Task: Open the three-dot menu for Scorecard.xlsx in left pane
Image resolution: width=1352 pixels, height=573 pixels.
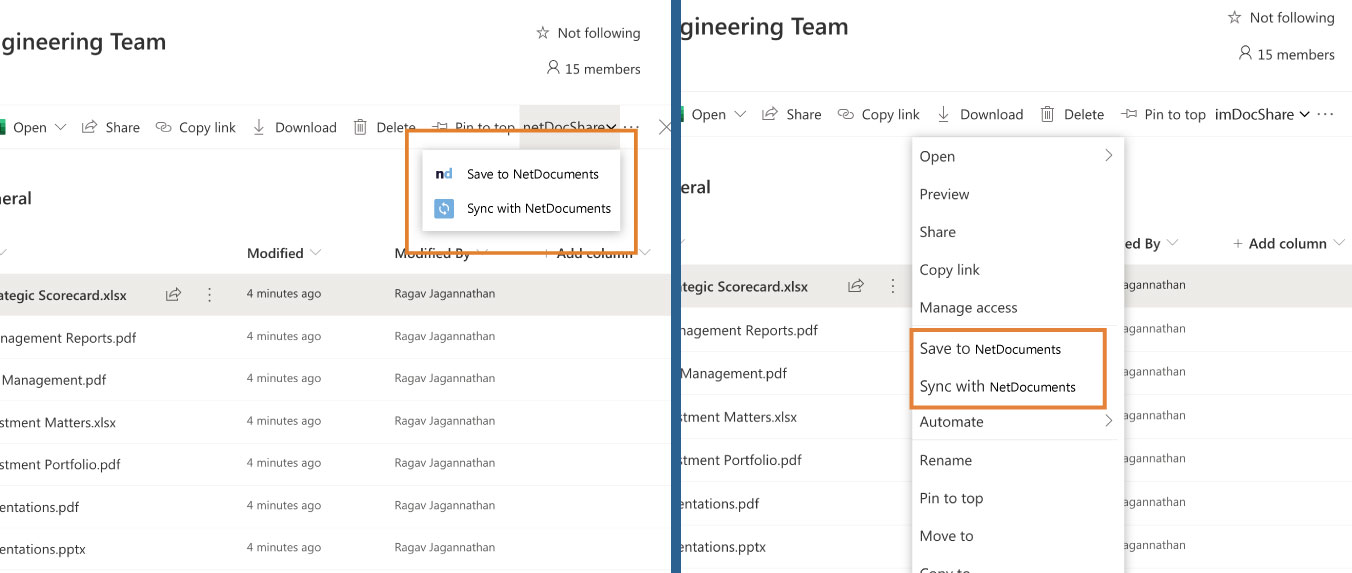Action: 209,294
